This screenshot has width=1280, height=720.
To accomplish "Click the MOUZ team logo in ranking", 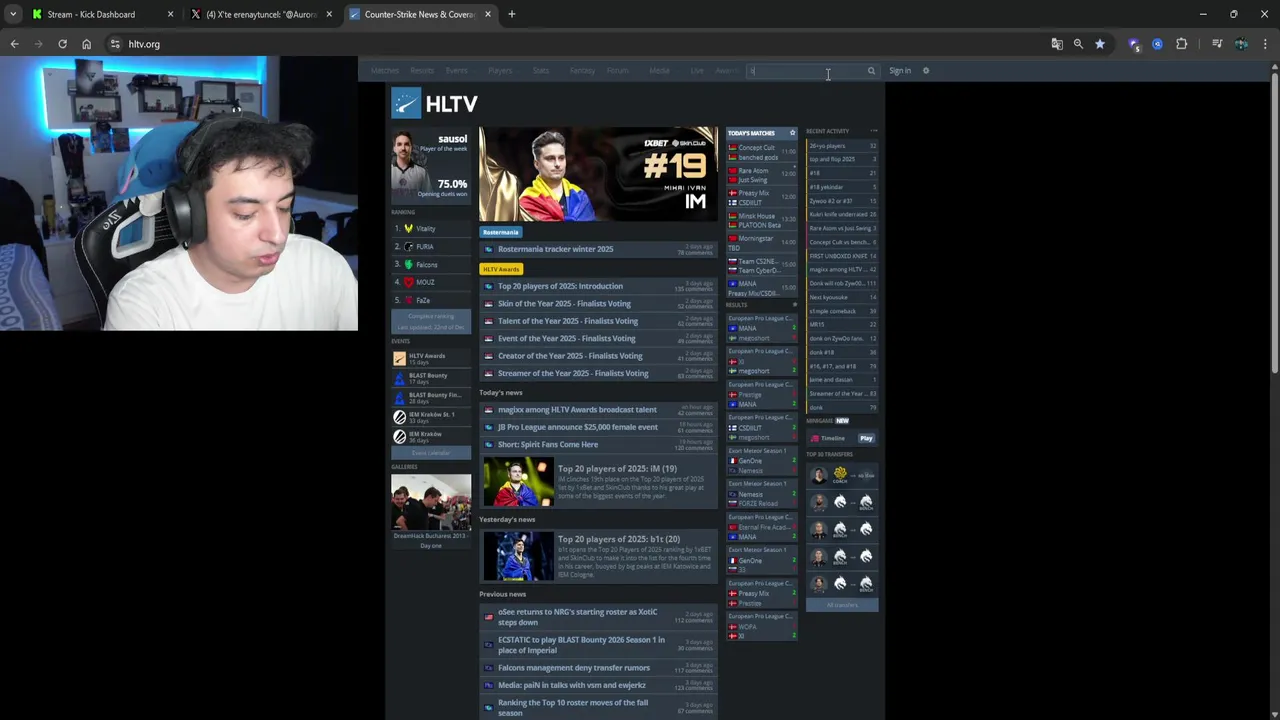I will tap(408, 282).
